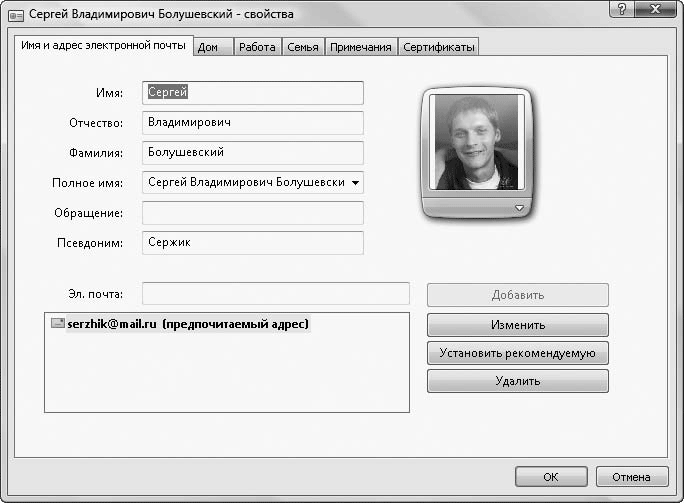684x503 pixels.
Task: Focus the Эл. почта input field
Action: [x=276, y=294]
